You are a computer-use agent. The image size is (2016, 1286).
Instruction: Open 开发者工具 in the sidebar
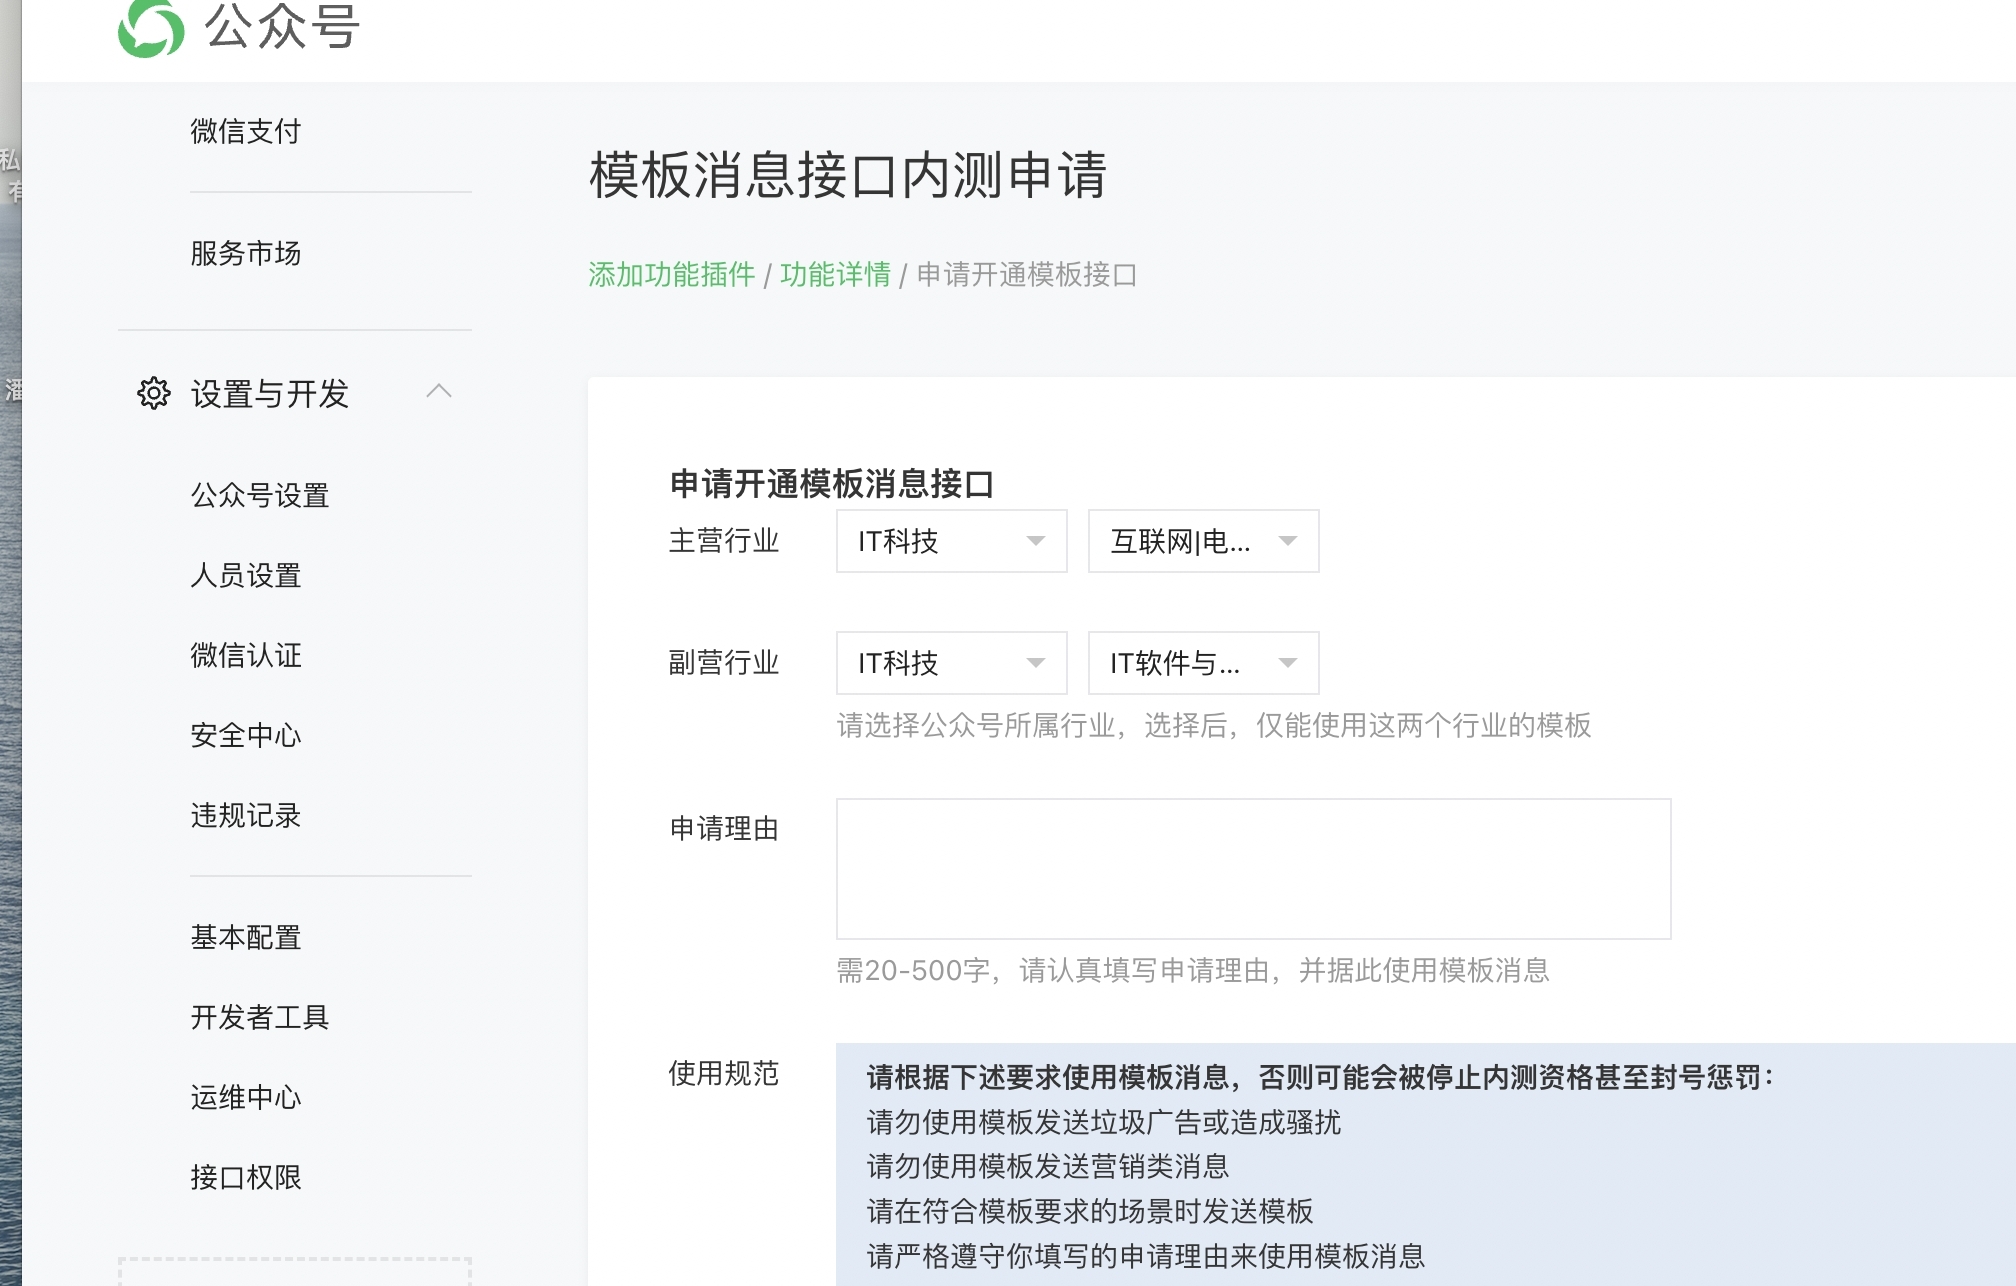260,1017
